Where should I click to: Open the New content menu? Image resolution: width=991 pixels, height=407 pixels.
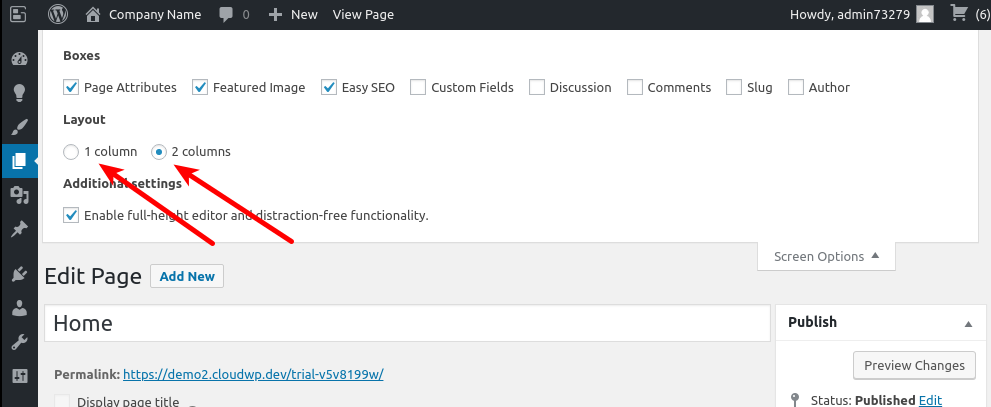pos(293,14)
